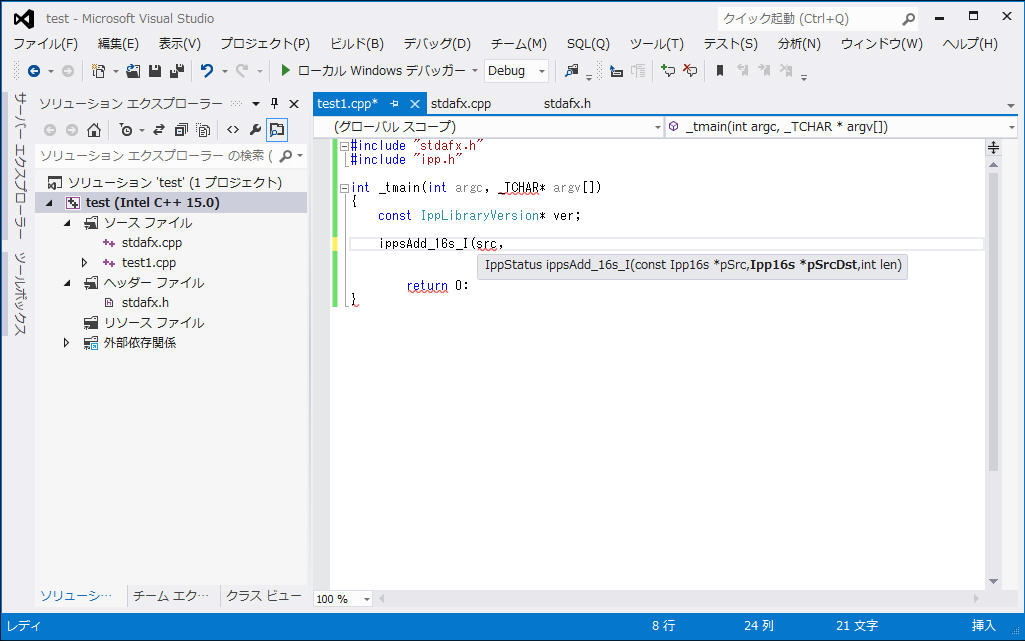Open the ヘルプ(H) menu
Image resolution: width=1025 pixels, height=641 pixels.
coord(970,44)
